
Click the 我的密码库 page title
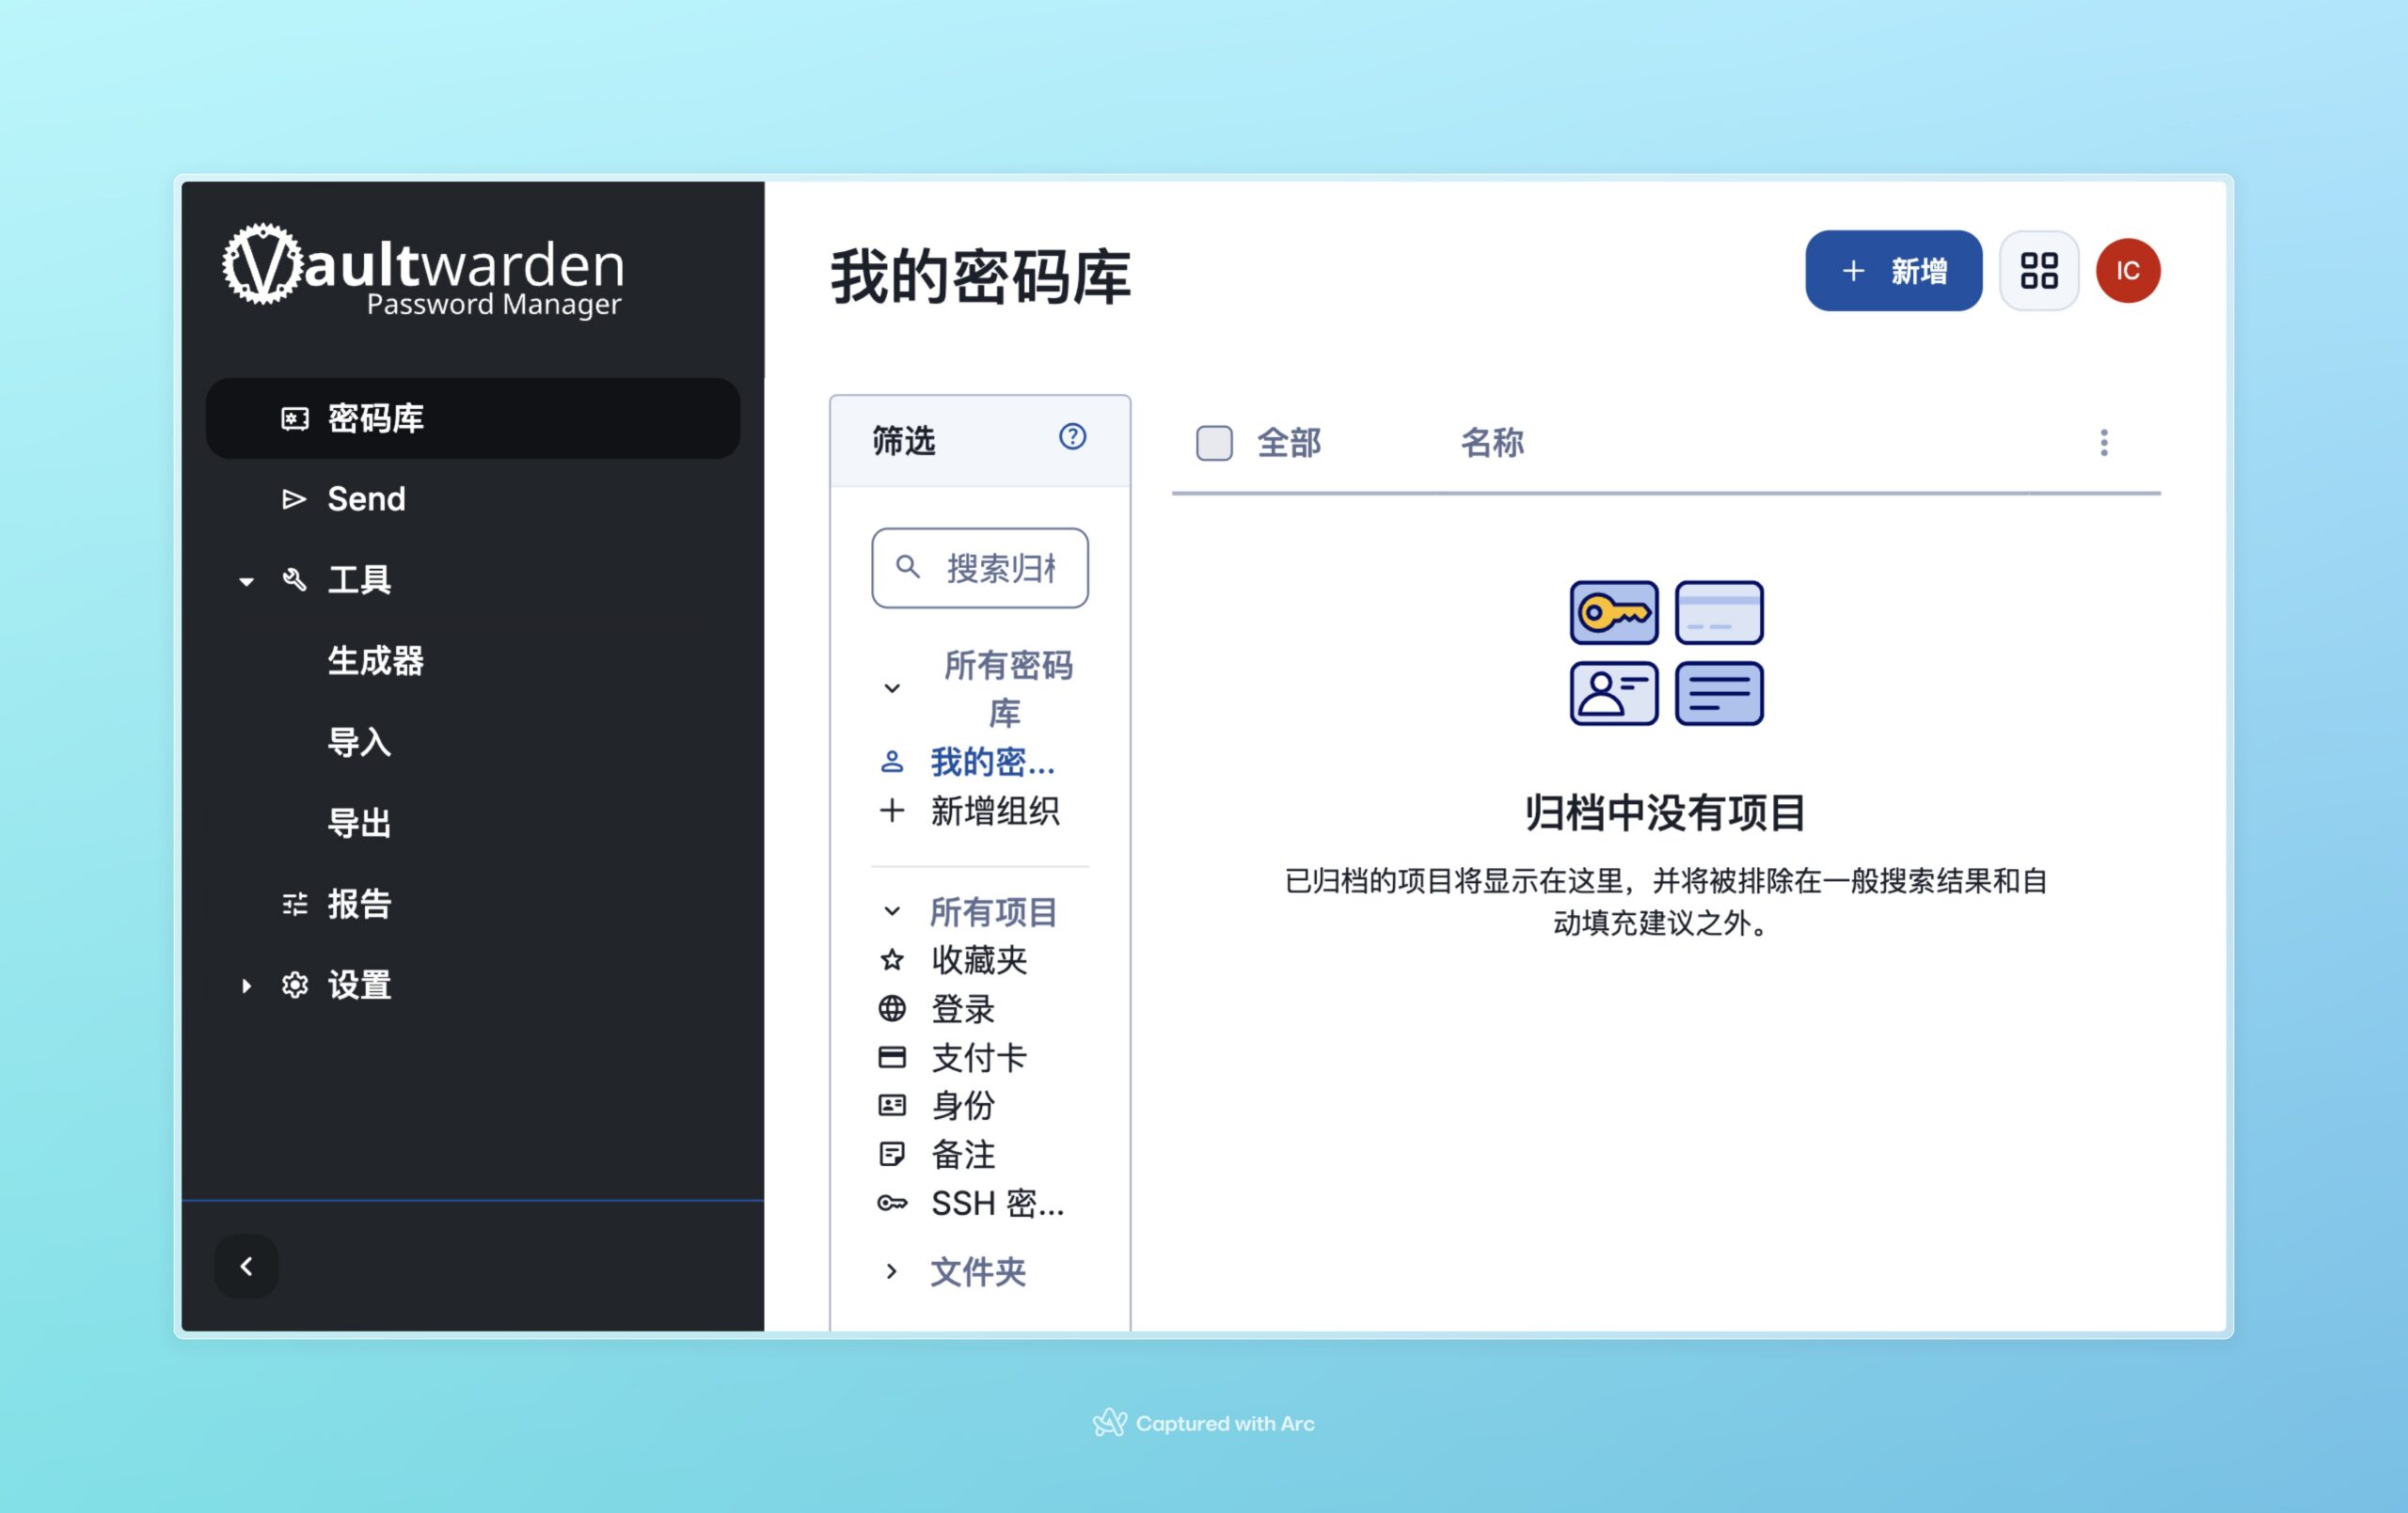(980, 277)
